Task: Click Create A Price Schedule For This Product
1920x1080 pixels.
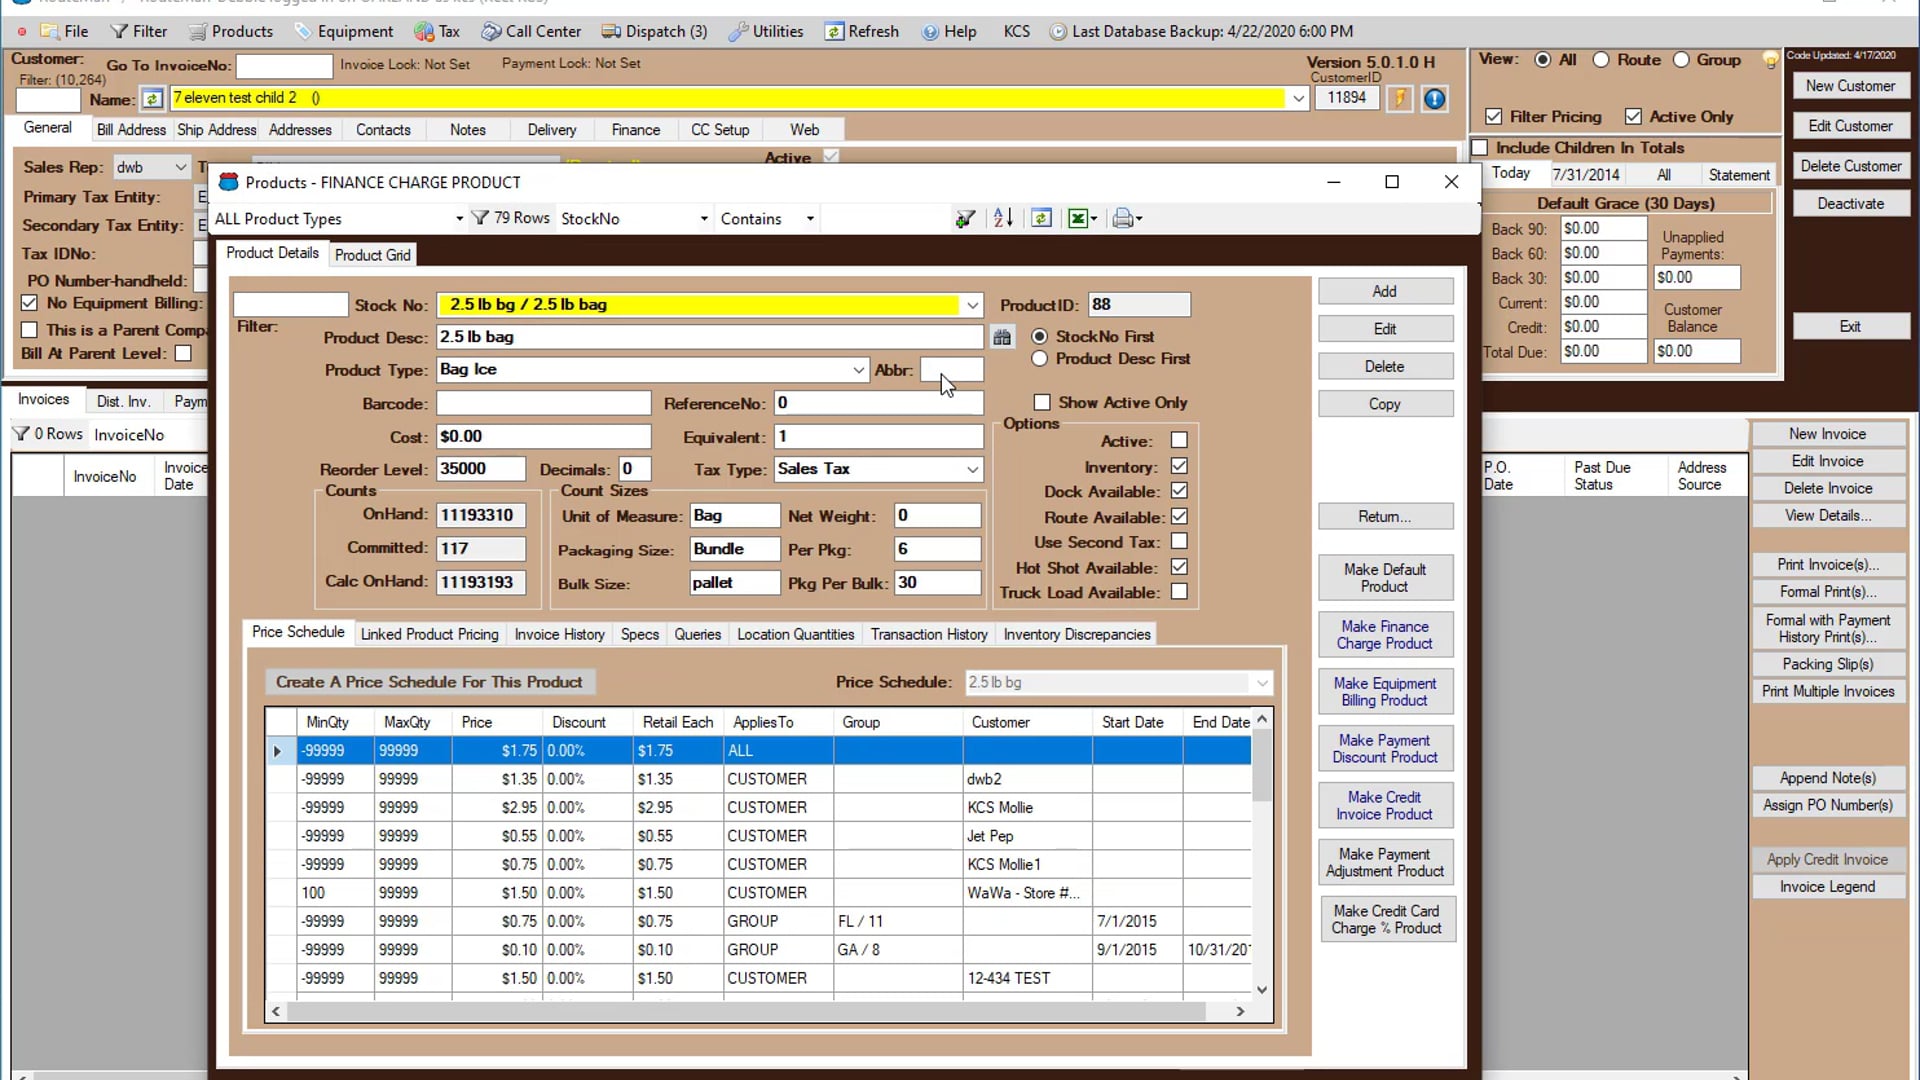Action: [429, 682]
